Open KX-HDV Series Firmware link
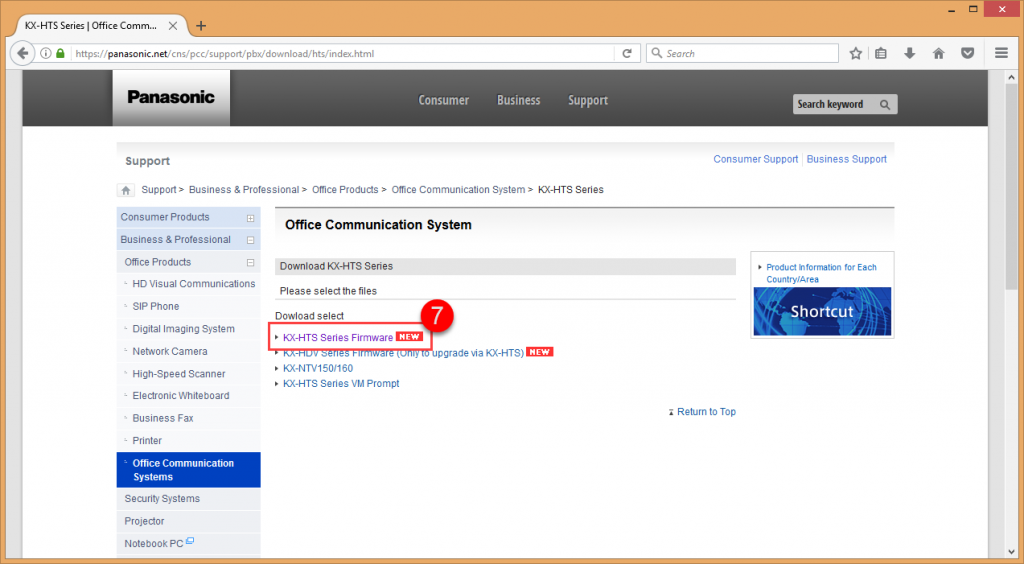This screenshot has height=564, width=1024. [x=403, y=353]
